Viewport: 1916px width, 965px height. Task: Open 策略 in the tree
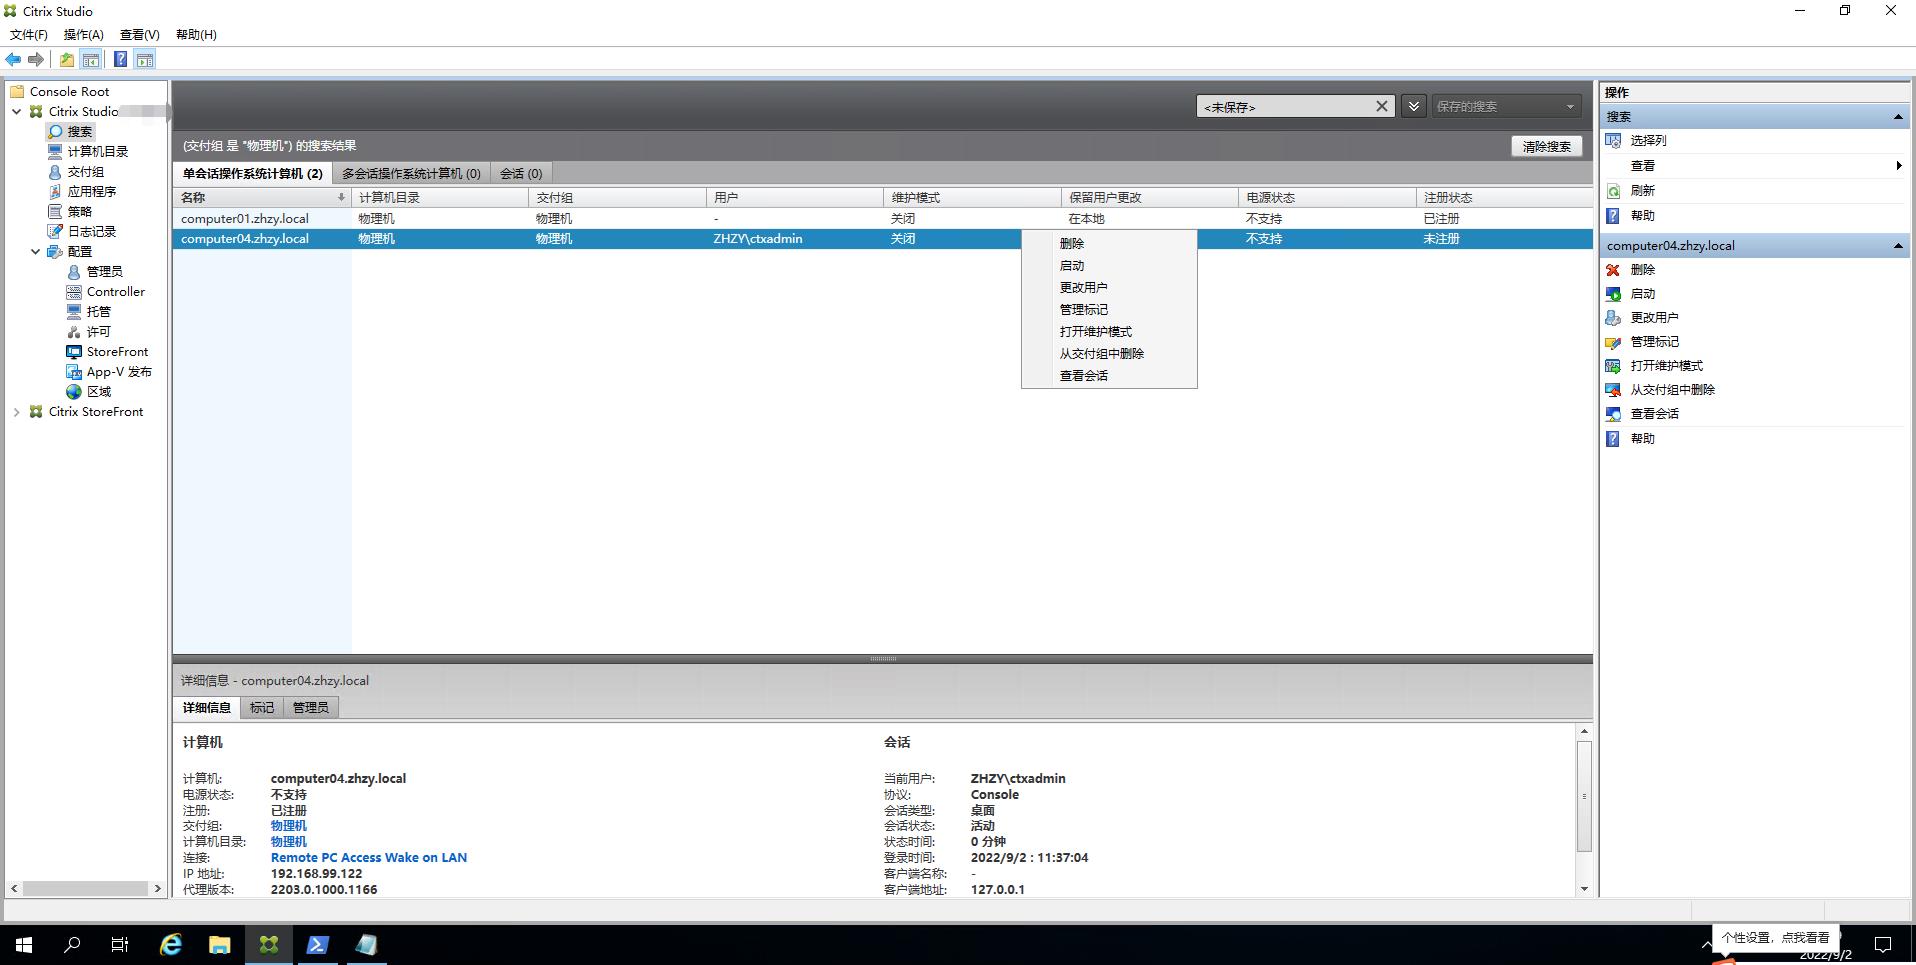click(80, 211)
